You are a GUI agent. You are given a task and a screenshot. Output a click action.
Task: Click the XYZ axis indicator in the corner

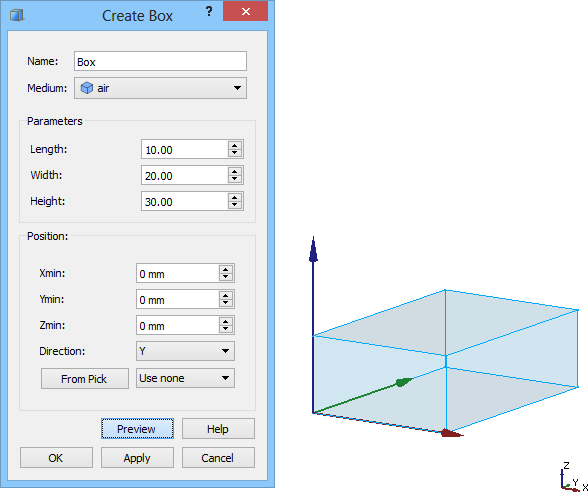(573, 477)
